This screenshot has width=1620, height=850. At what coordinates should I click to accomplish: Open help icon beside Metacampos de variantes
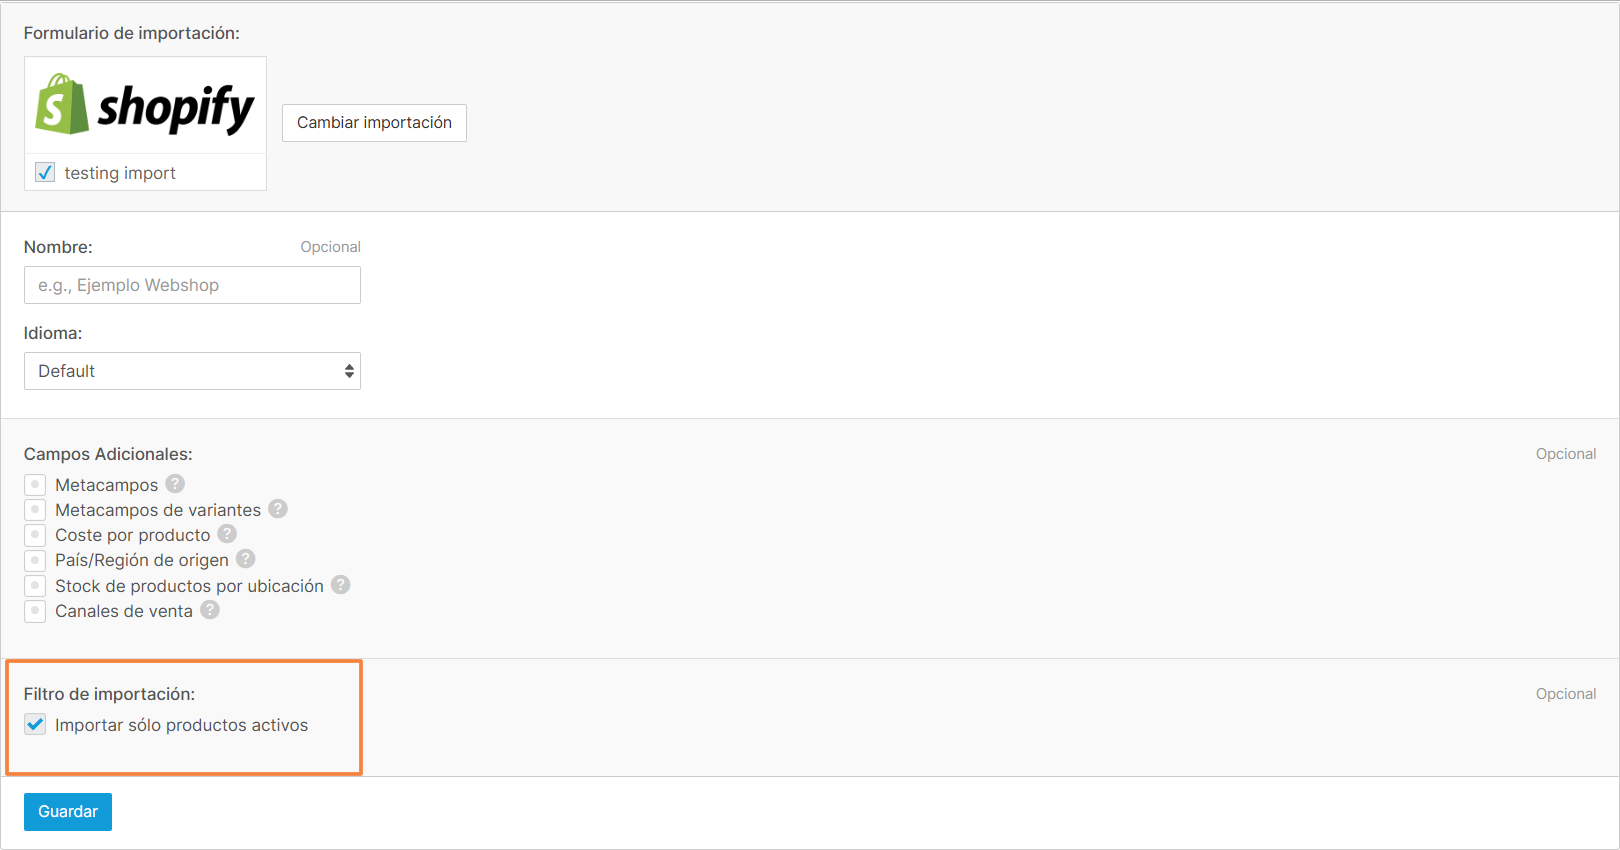point(278,509)
